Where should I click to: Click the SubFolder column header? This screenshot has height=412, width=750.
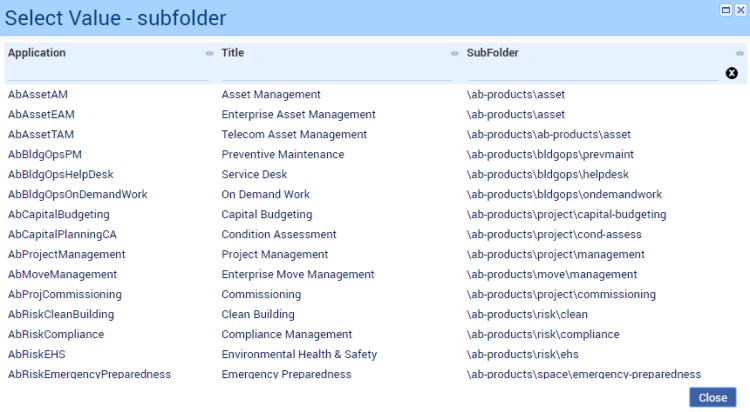tap(492, 53)
